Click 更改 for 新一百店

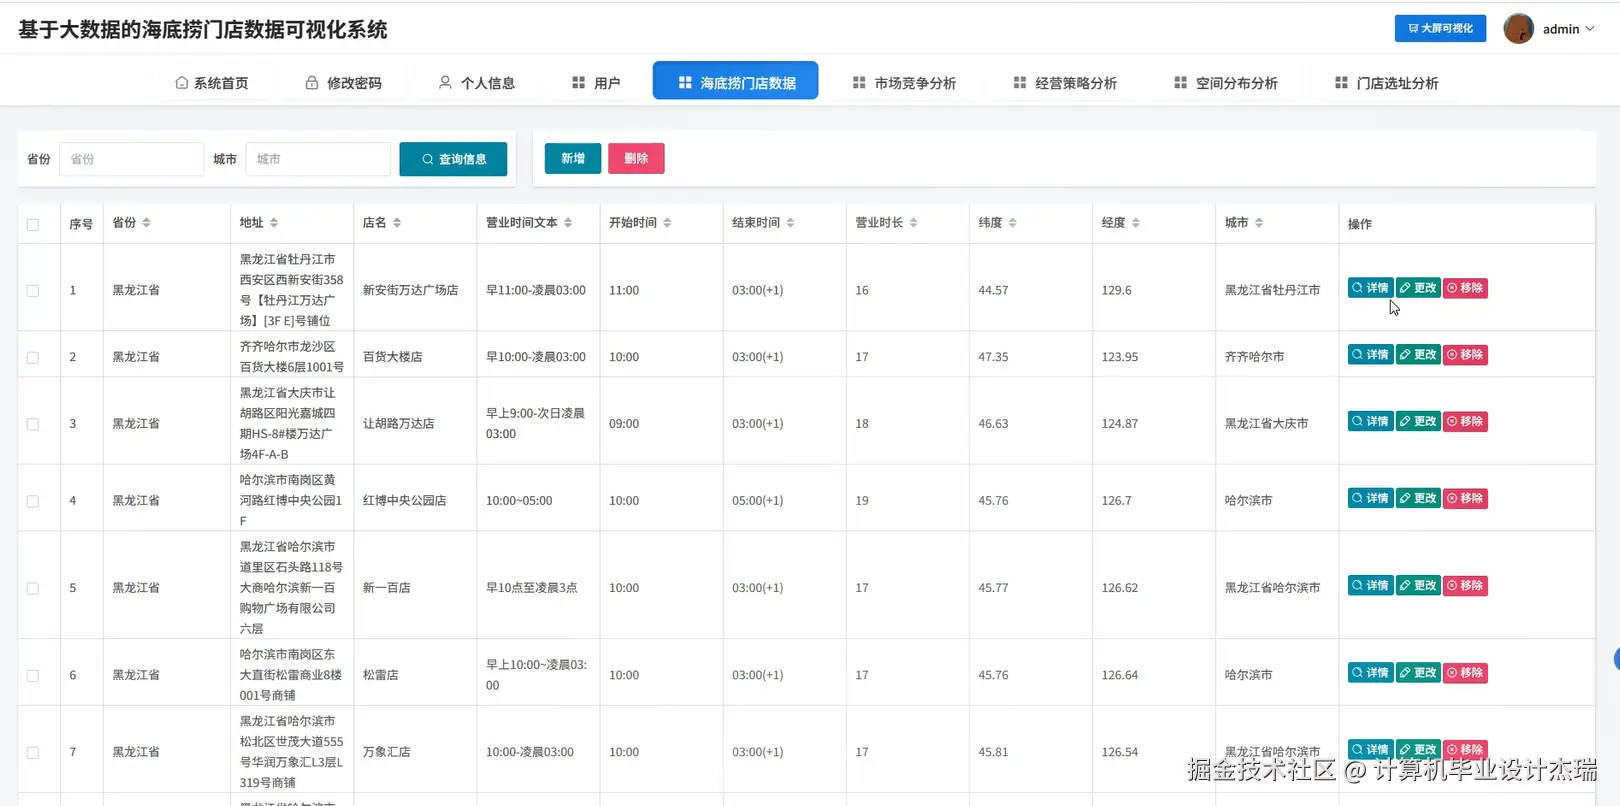1418,586
